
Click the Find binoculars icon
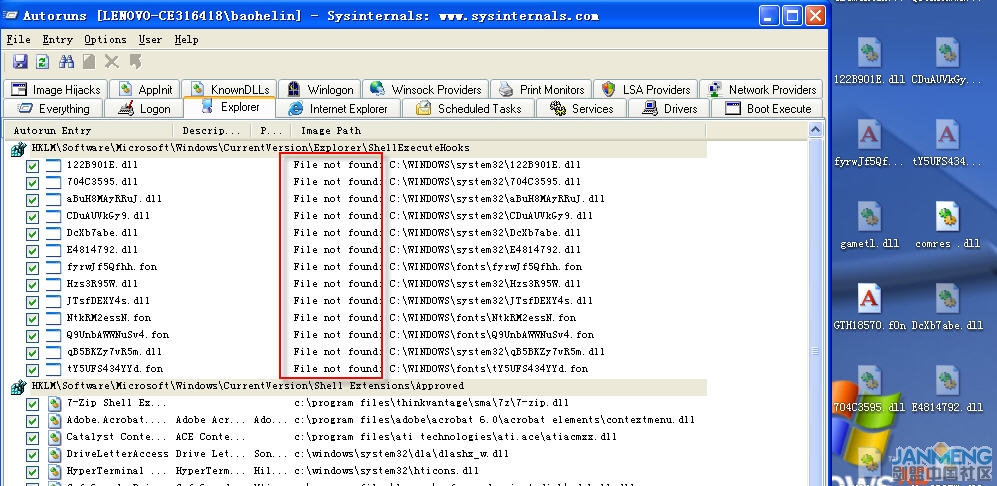[x=66, y=62]
